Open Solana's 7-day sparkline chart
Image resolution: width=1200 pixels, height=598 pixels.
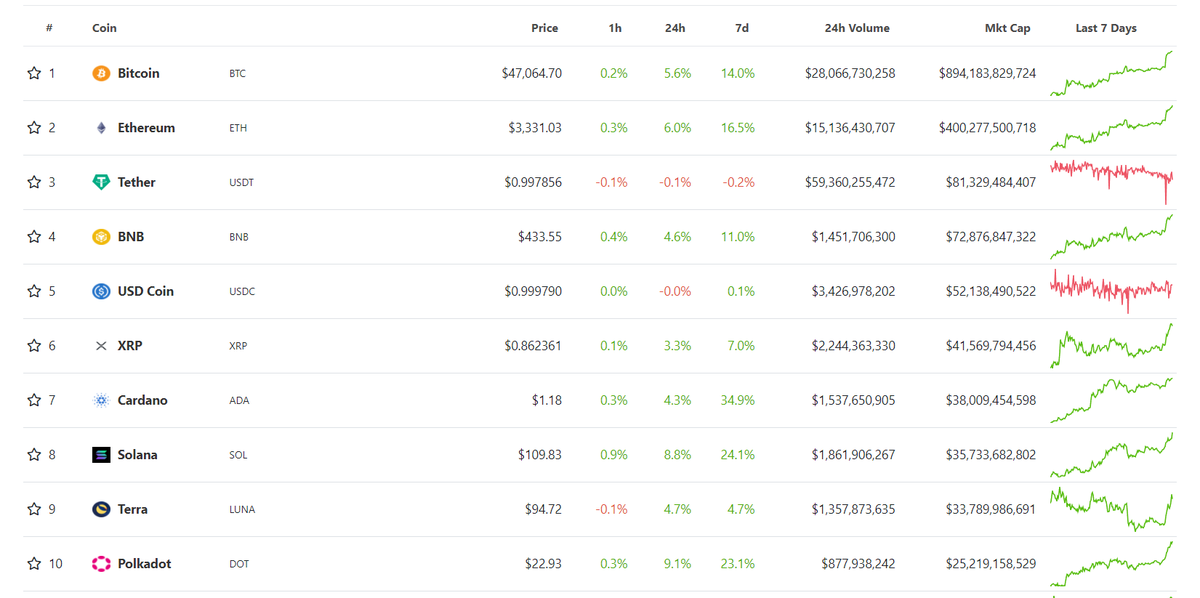[x=1111, y=455]
